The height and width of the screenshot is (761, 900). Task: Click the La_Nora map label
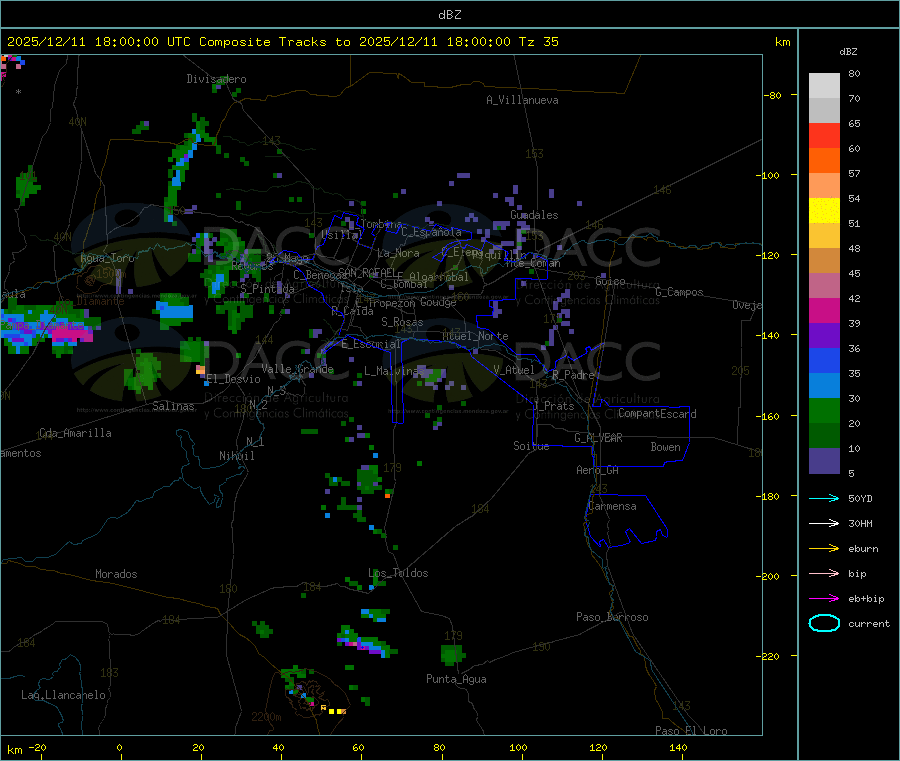pyautogui.click(x=398, y=253)
